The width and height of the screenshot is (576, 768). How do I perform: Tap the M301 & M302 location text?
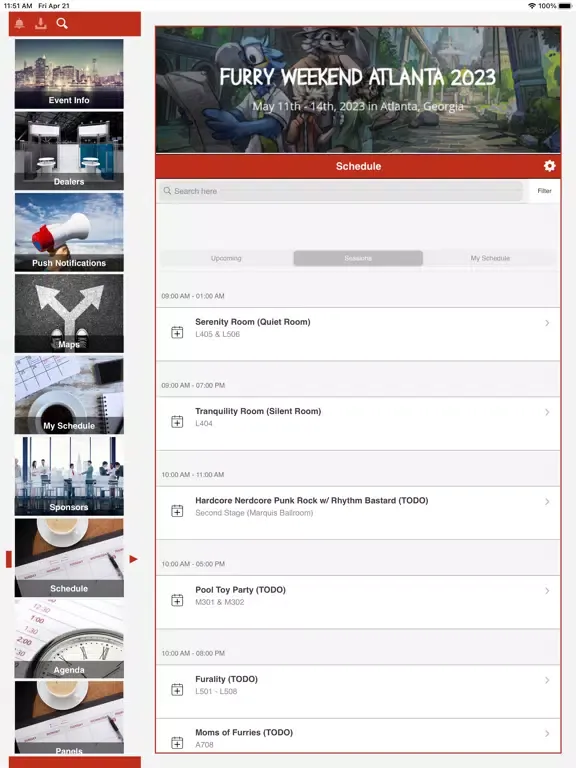point(219,602)
